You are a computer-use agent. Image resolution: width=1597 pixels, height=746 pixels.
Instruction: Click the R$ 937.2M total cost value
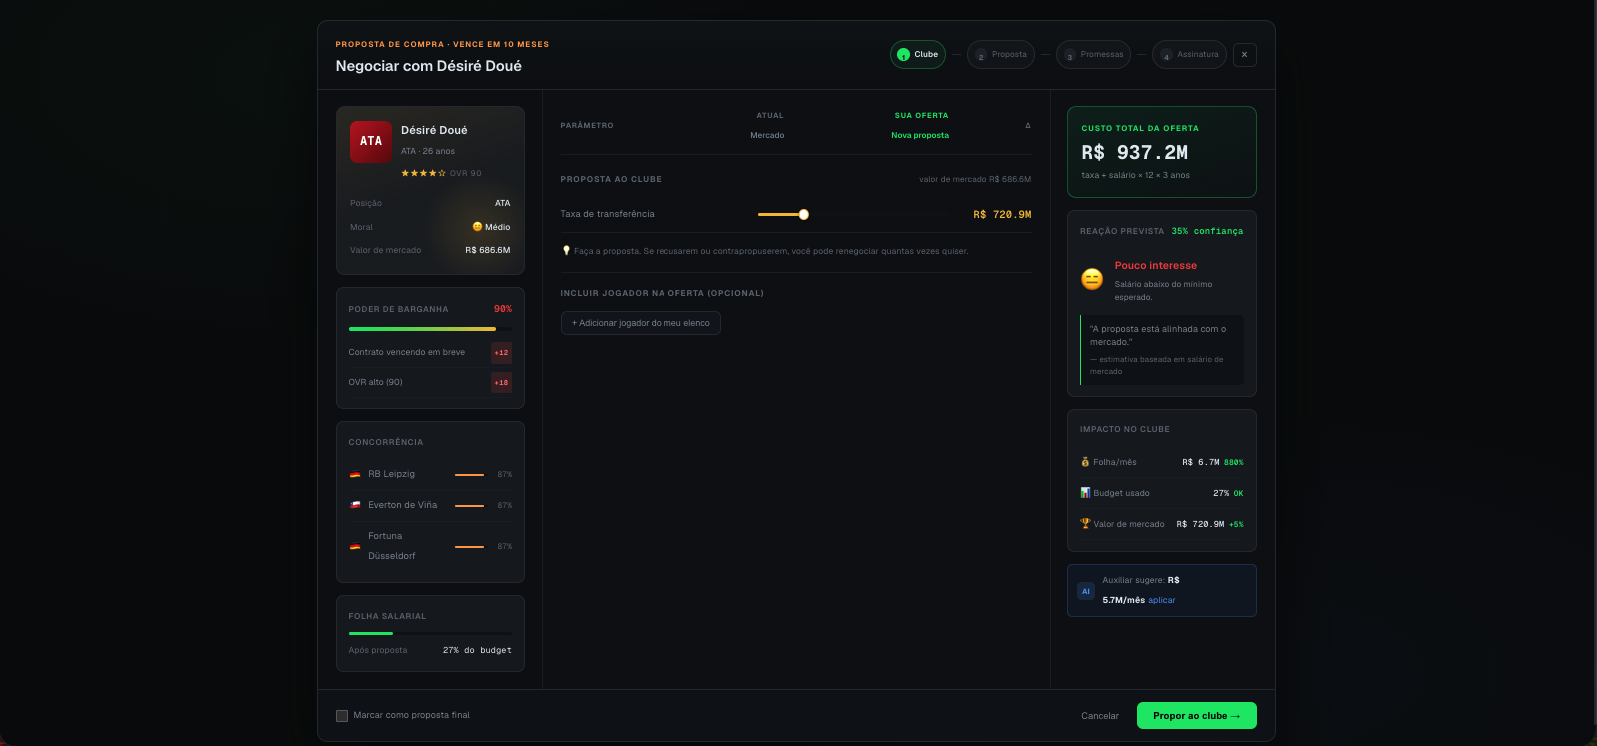(1135, 153)
